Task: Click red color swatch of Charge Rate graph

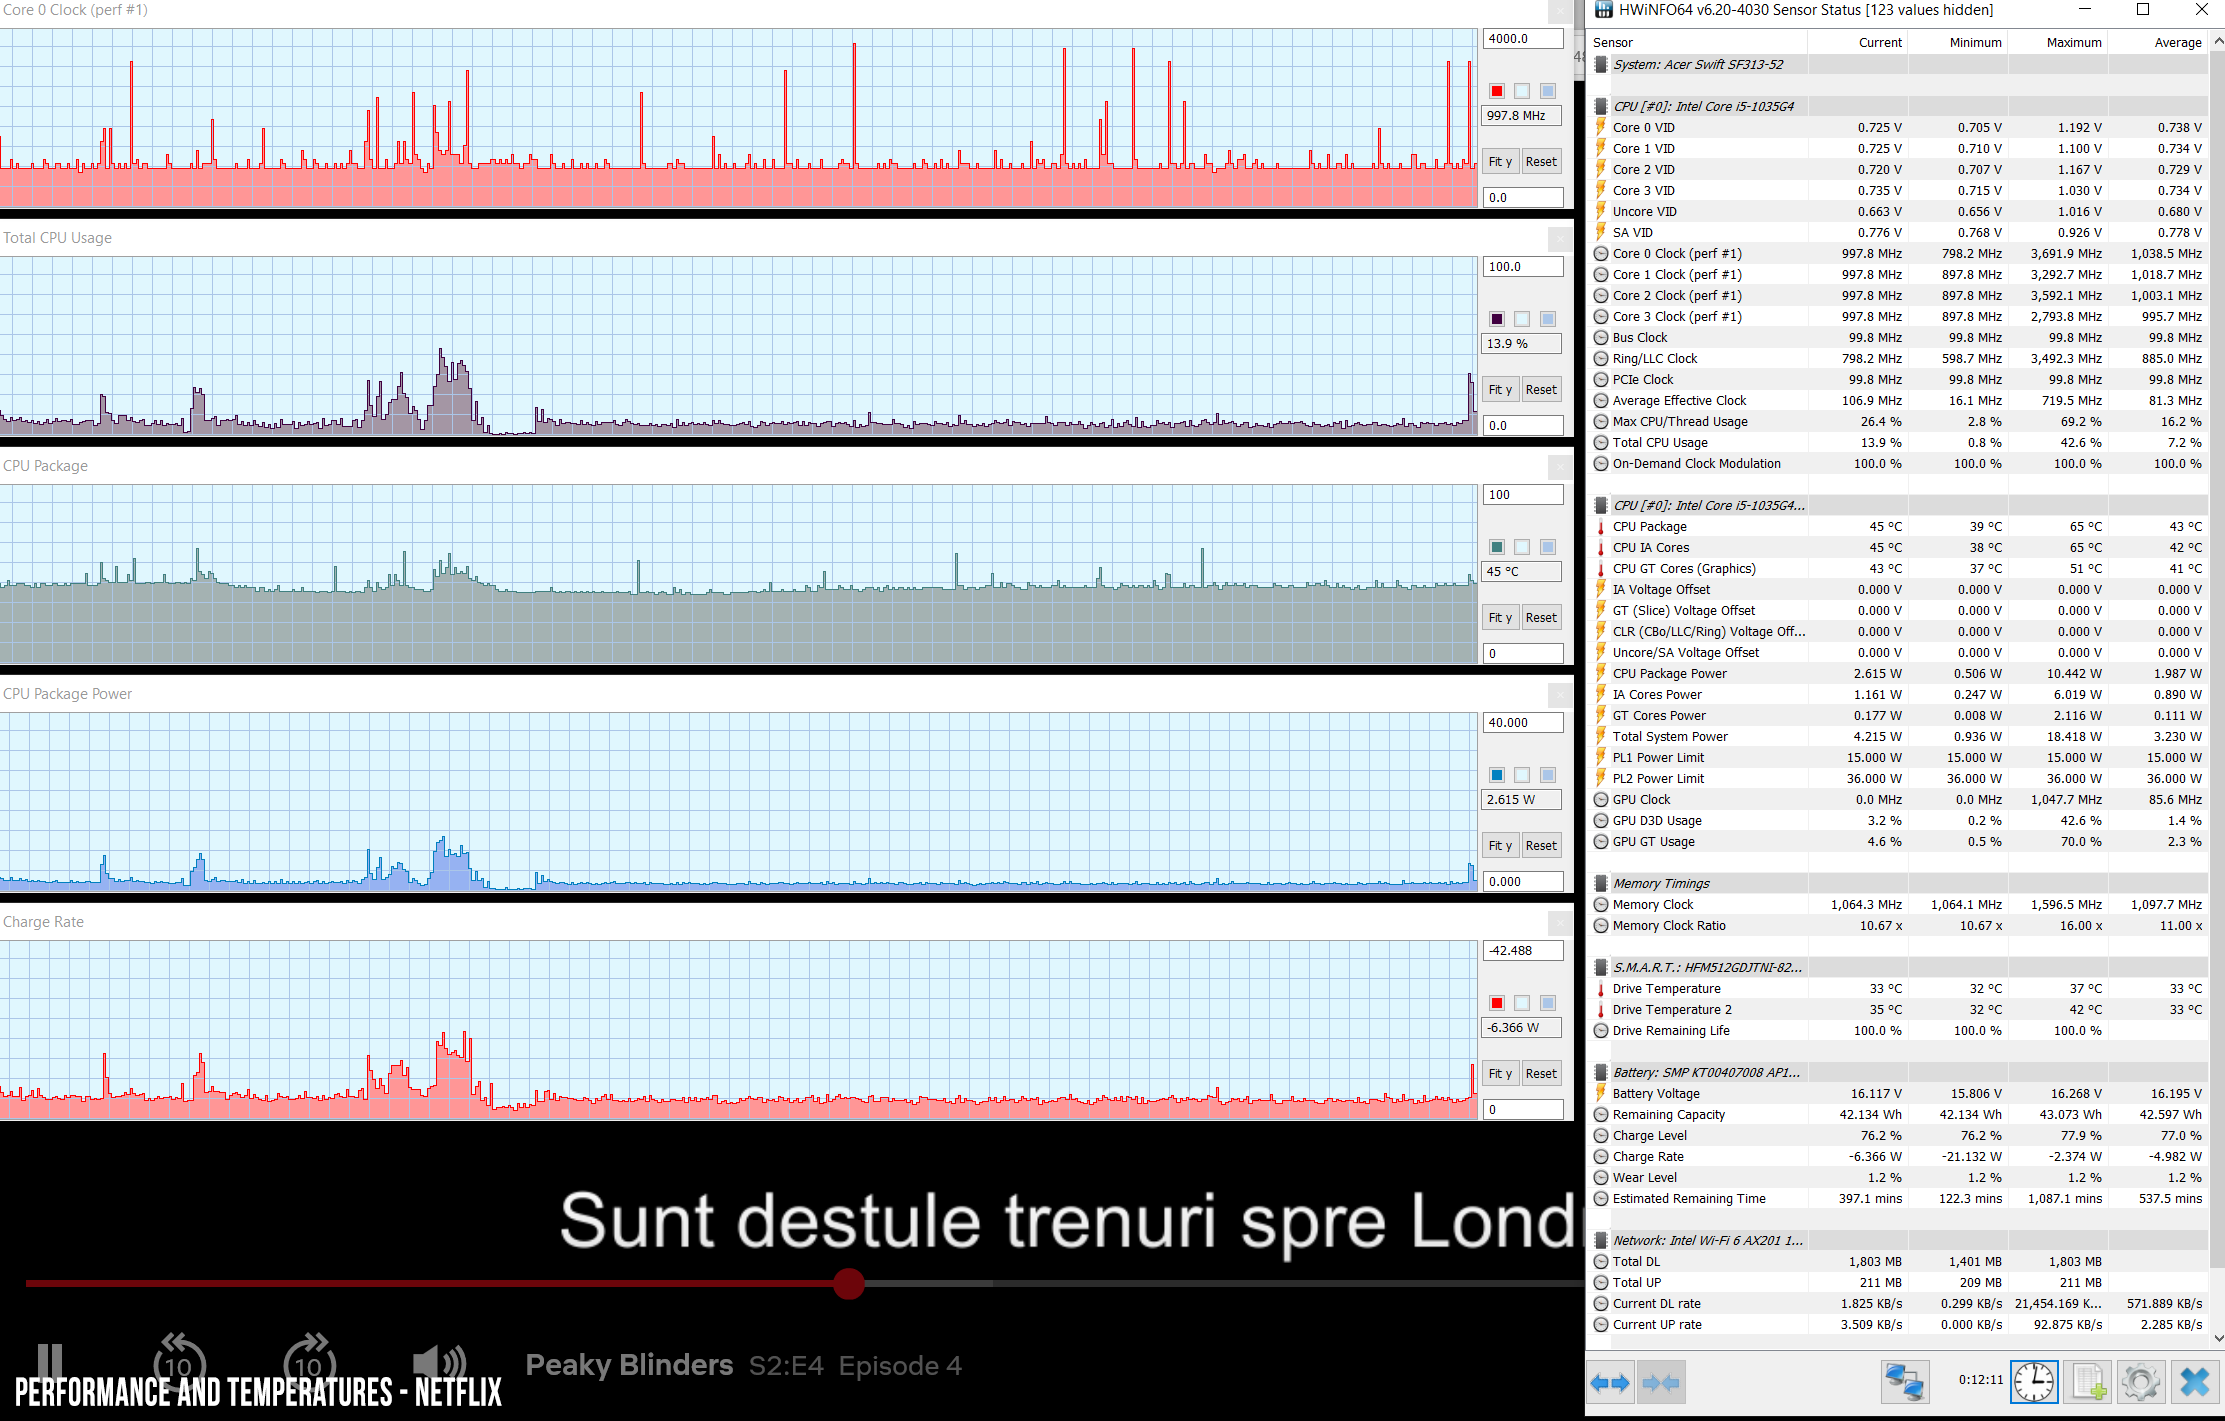Action: coord(1497,1003)
